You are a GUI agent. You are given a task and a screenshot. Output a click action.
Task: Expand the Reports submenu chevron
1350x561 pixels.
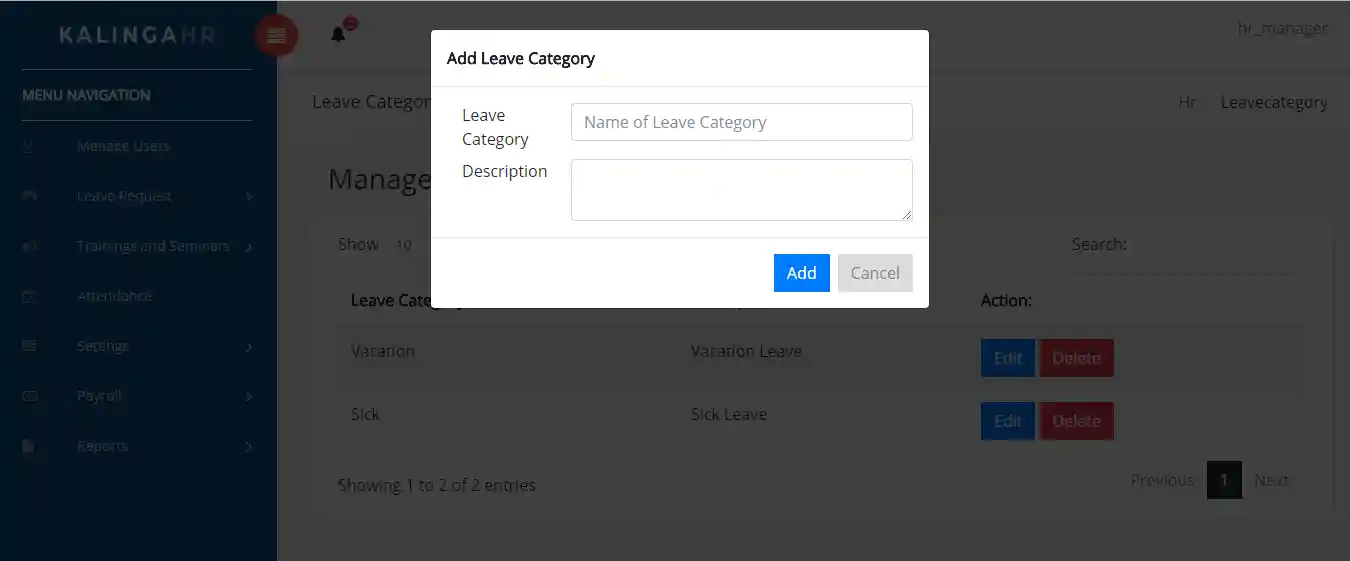tap(248, 447)
